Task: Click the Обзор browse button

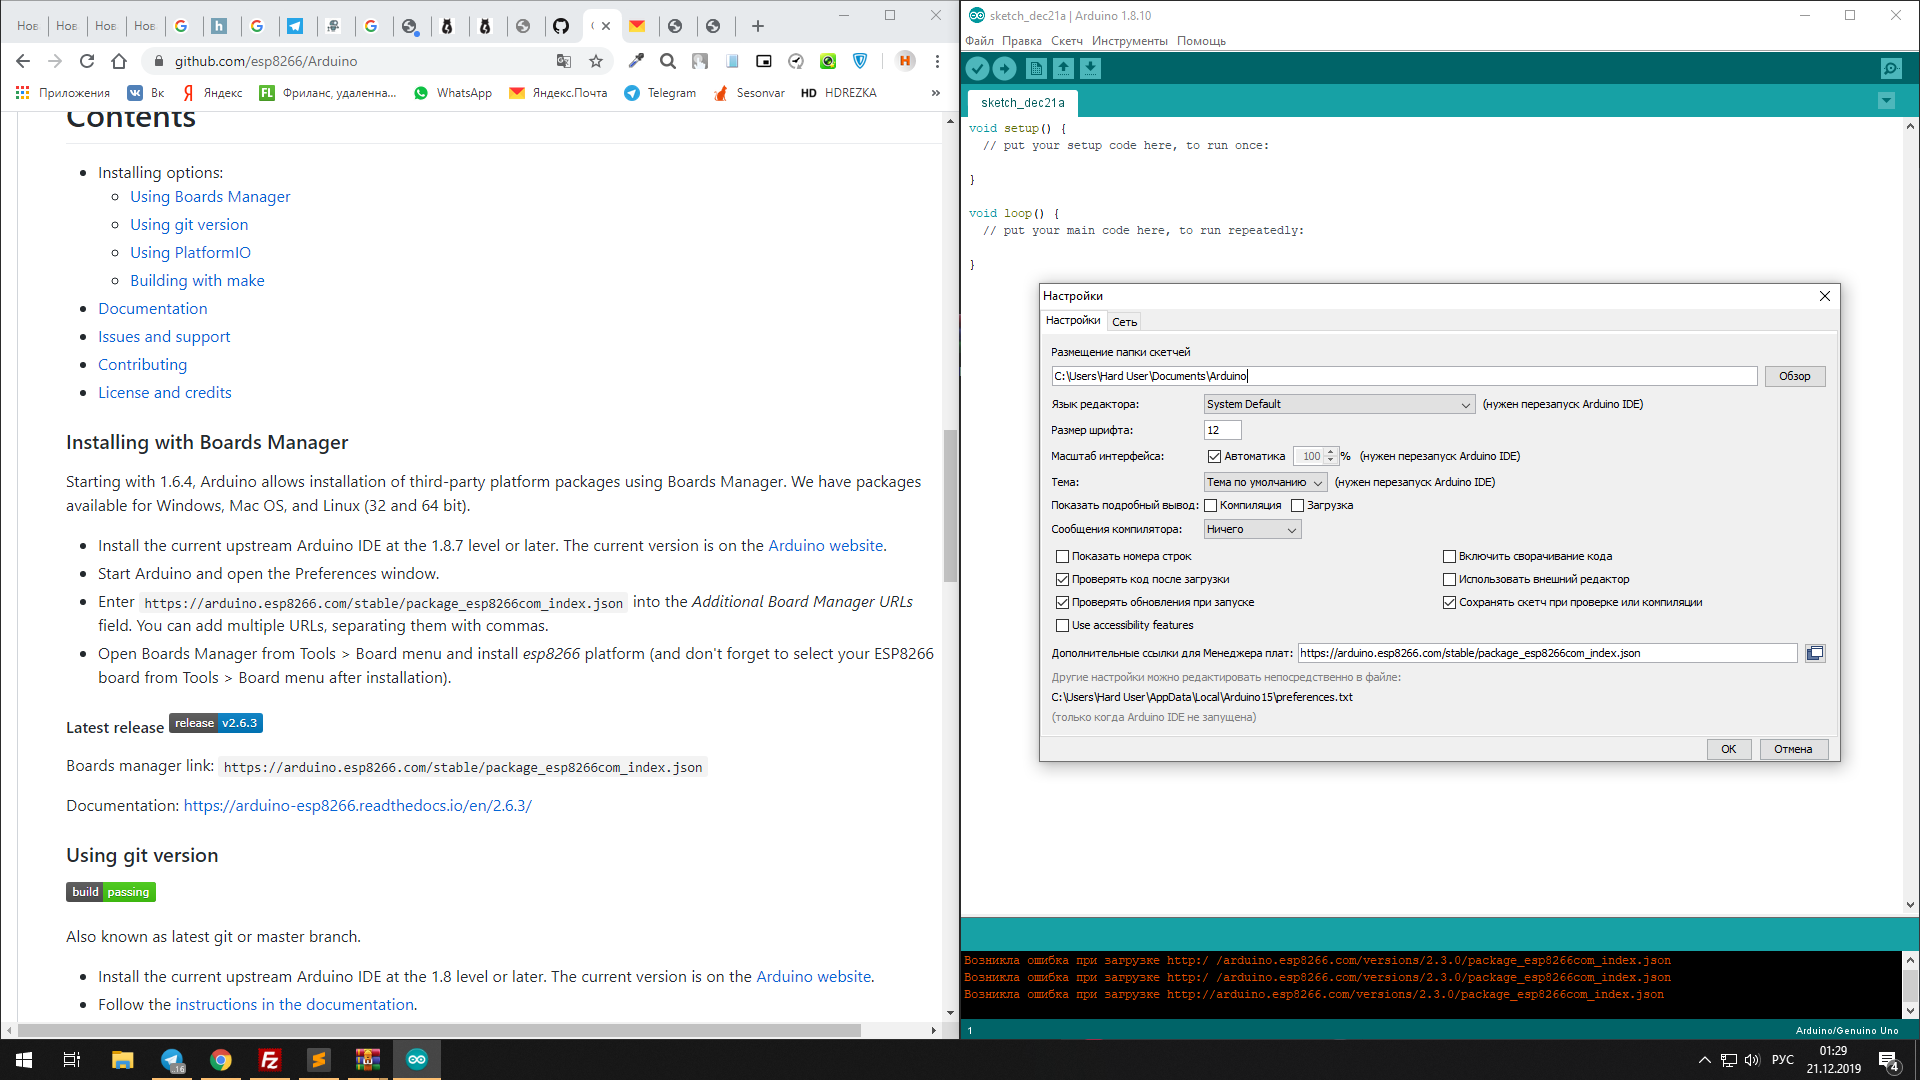Action: (x=1794, y=376)
